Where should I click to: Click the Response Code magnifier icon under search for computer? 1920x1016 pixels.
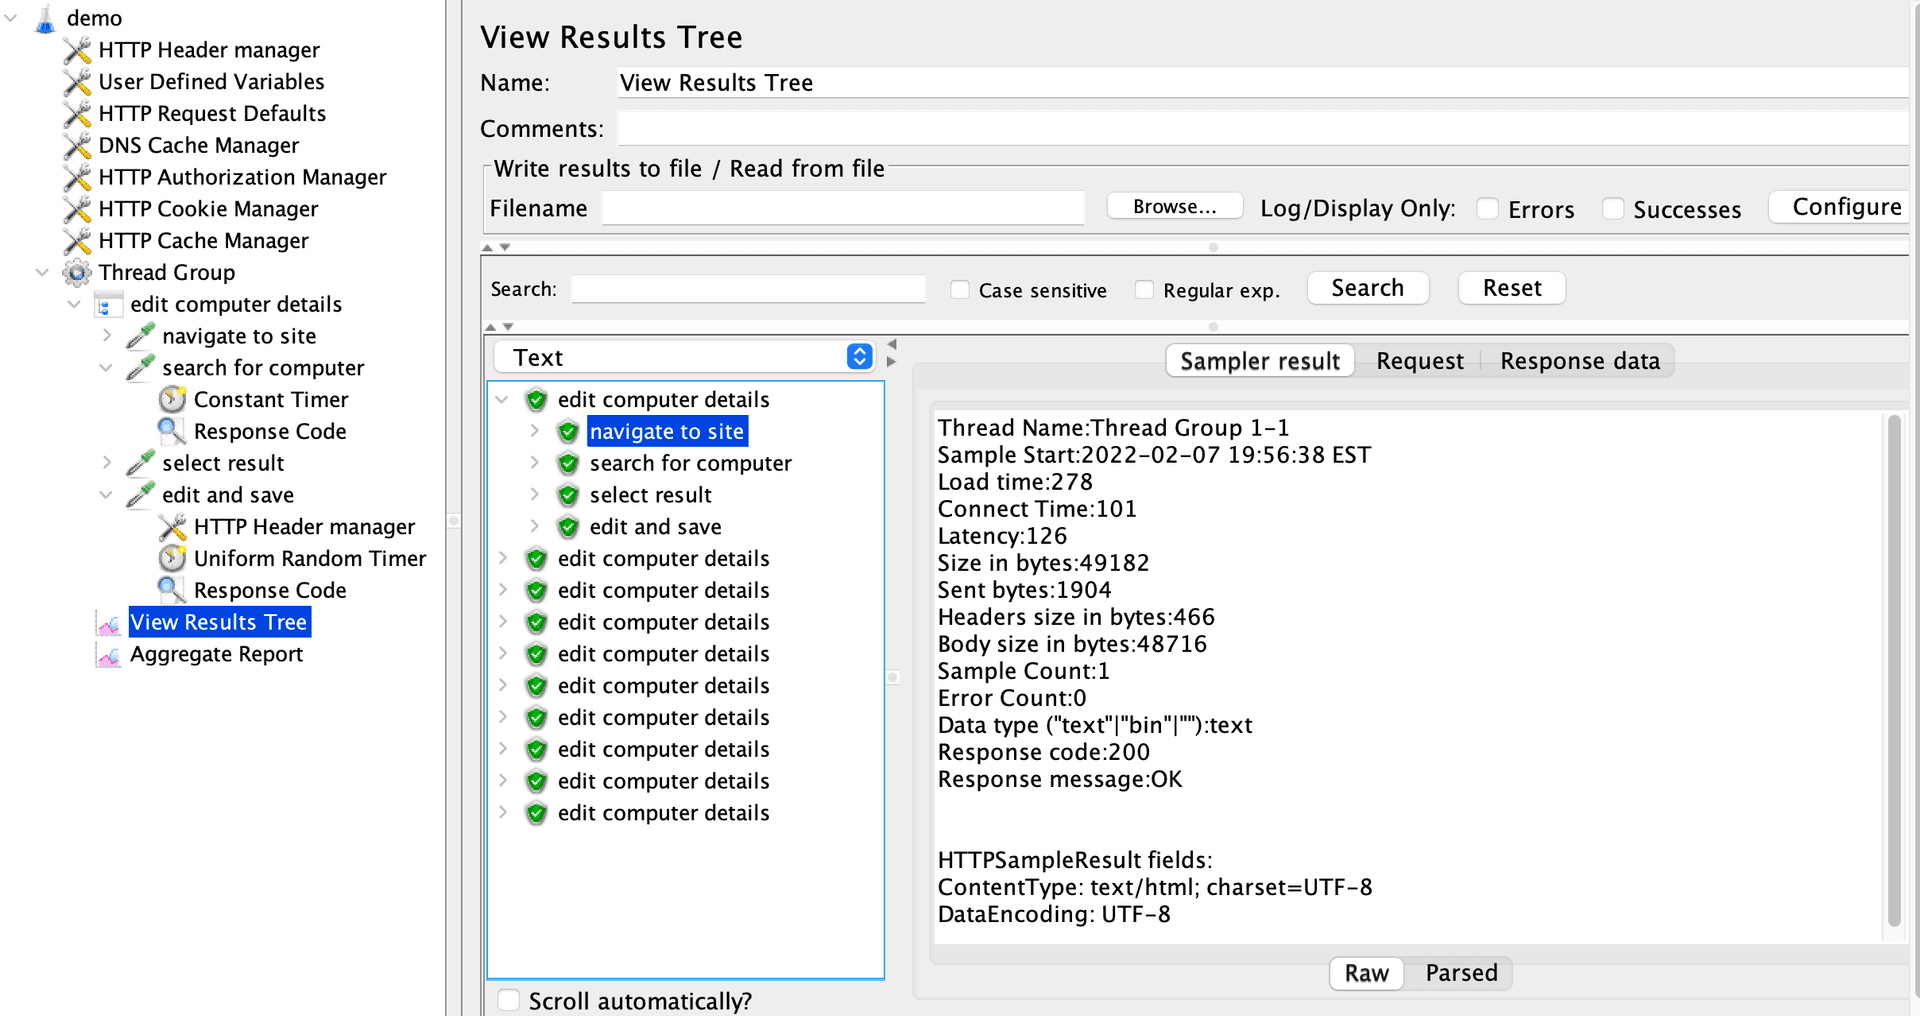(x=172, y=431)
